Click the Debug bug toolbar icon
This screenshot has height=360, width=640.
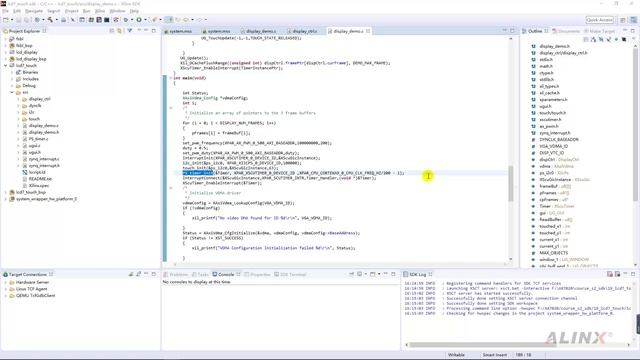(126, 20)
